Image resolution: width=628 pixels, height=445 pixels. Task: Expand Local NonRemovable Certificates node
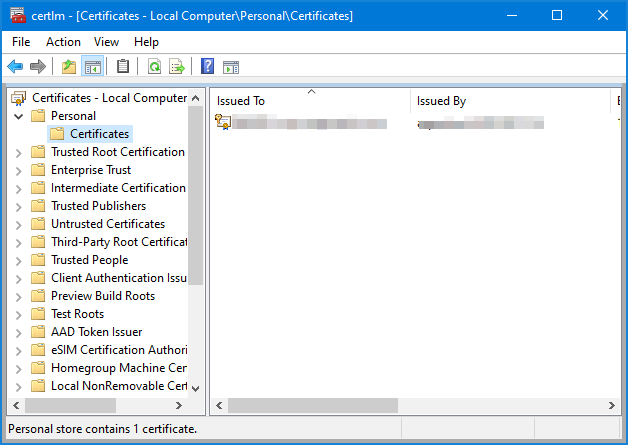[18, 387]
